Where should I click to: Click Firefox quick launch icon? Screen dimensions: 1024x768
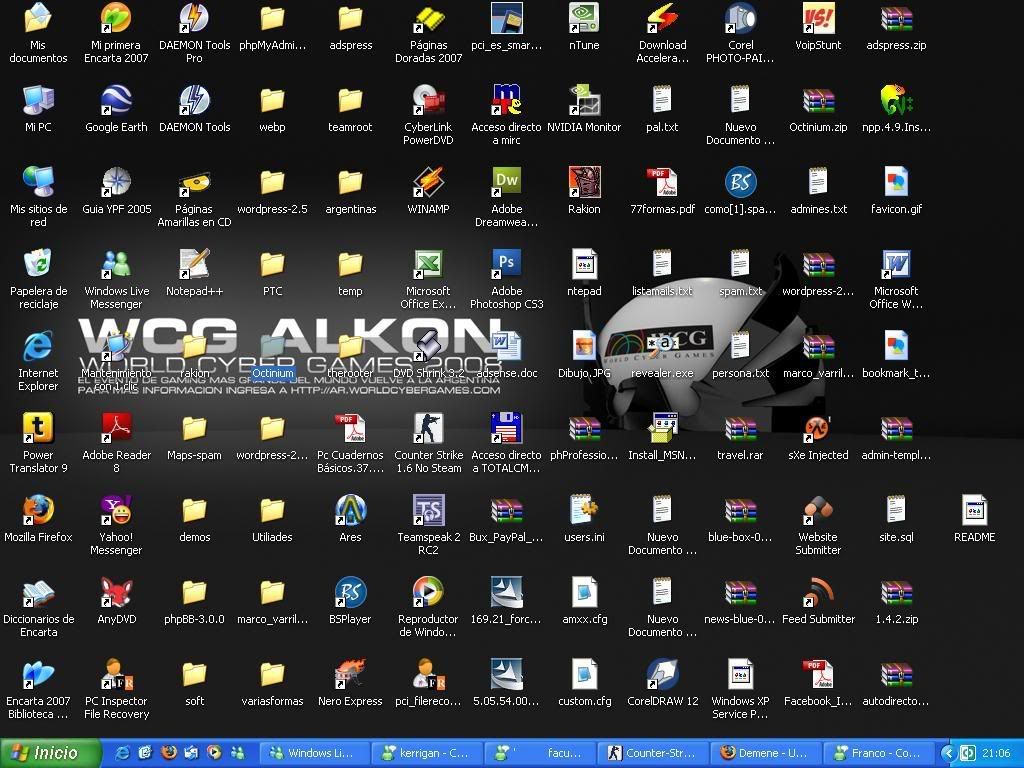[168, 753]
